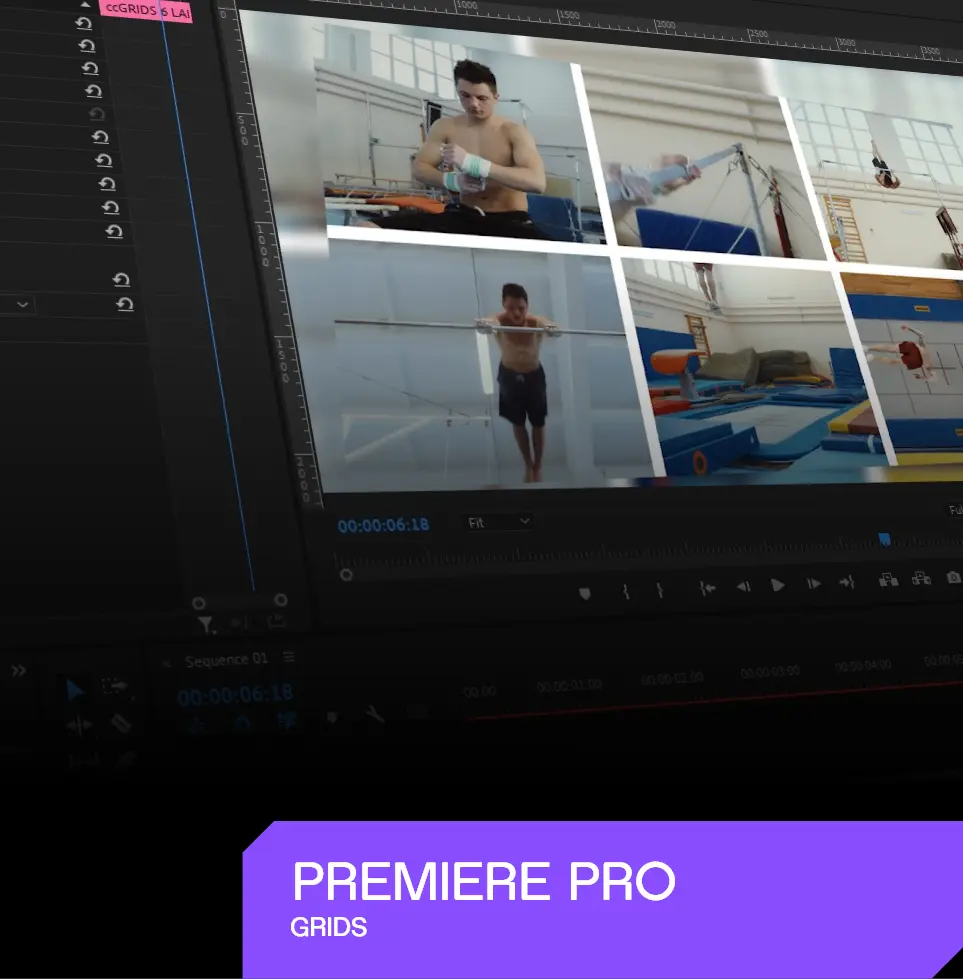The image size is (963, 979).
Task: Select the Razor tool in the tools panel
Action: click(x=121, y=724)
